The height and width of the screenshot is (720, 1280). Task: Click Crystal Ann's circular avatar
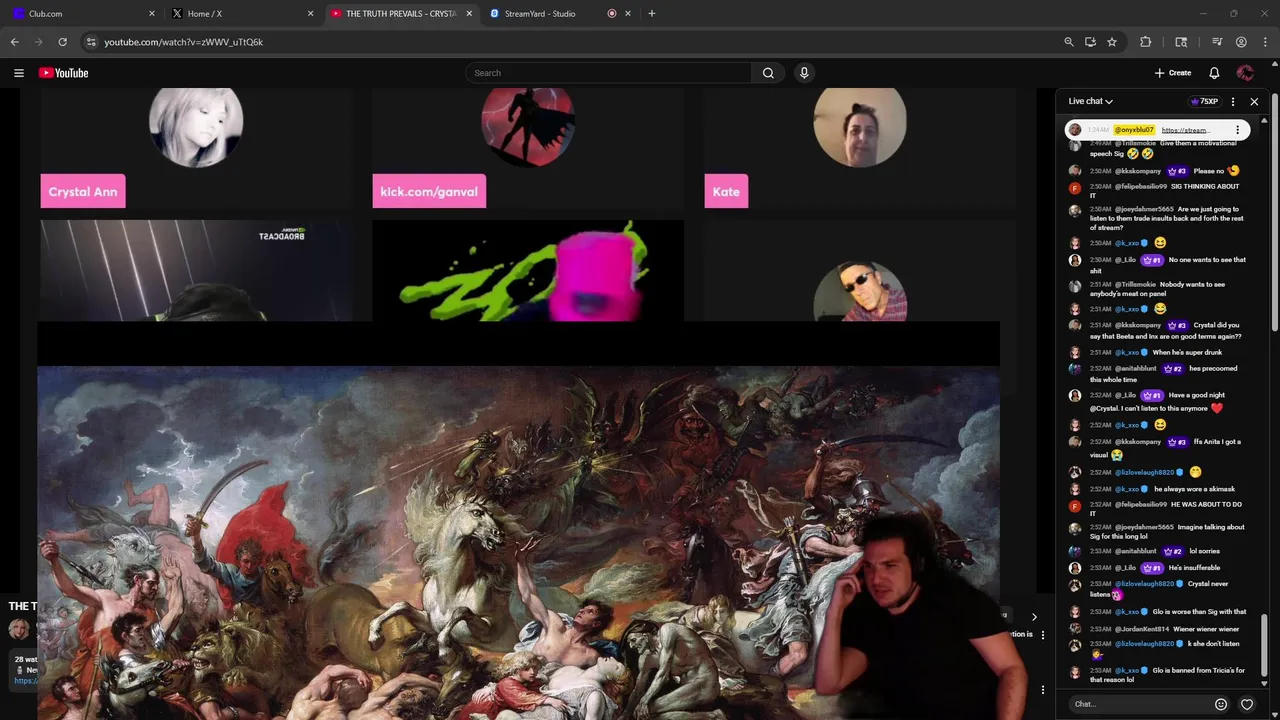196,126
